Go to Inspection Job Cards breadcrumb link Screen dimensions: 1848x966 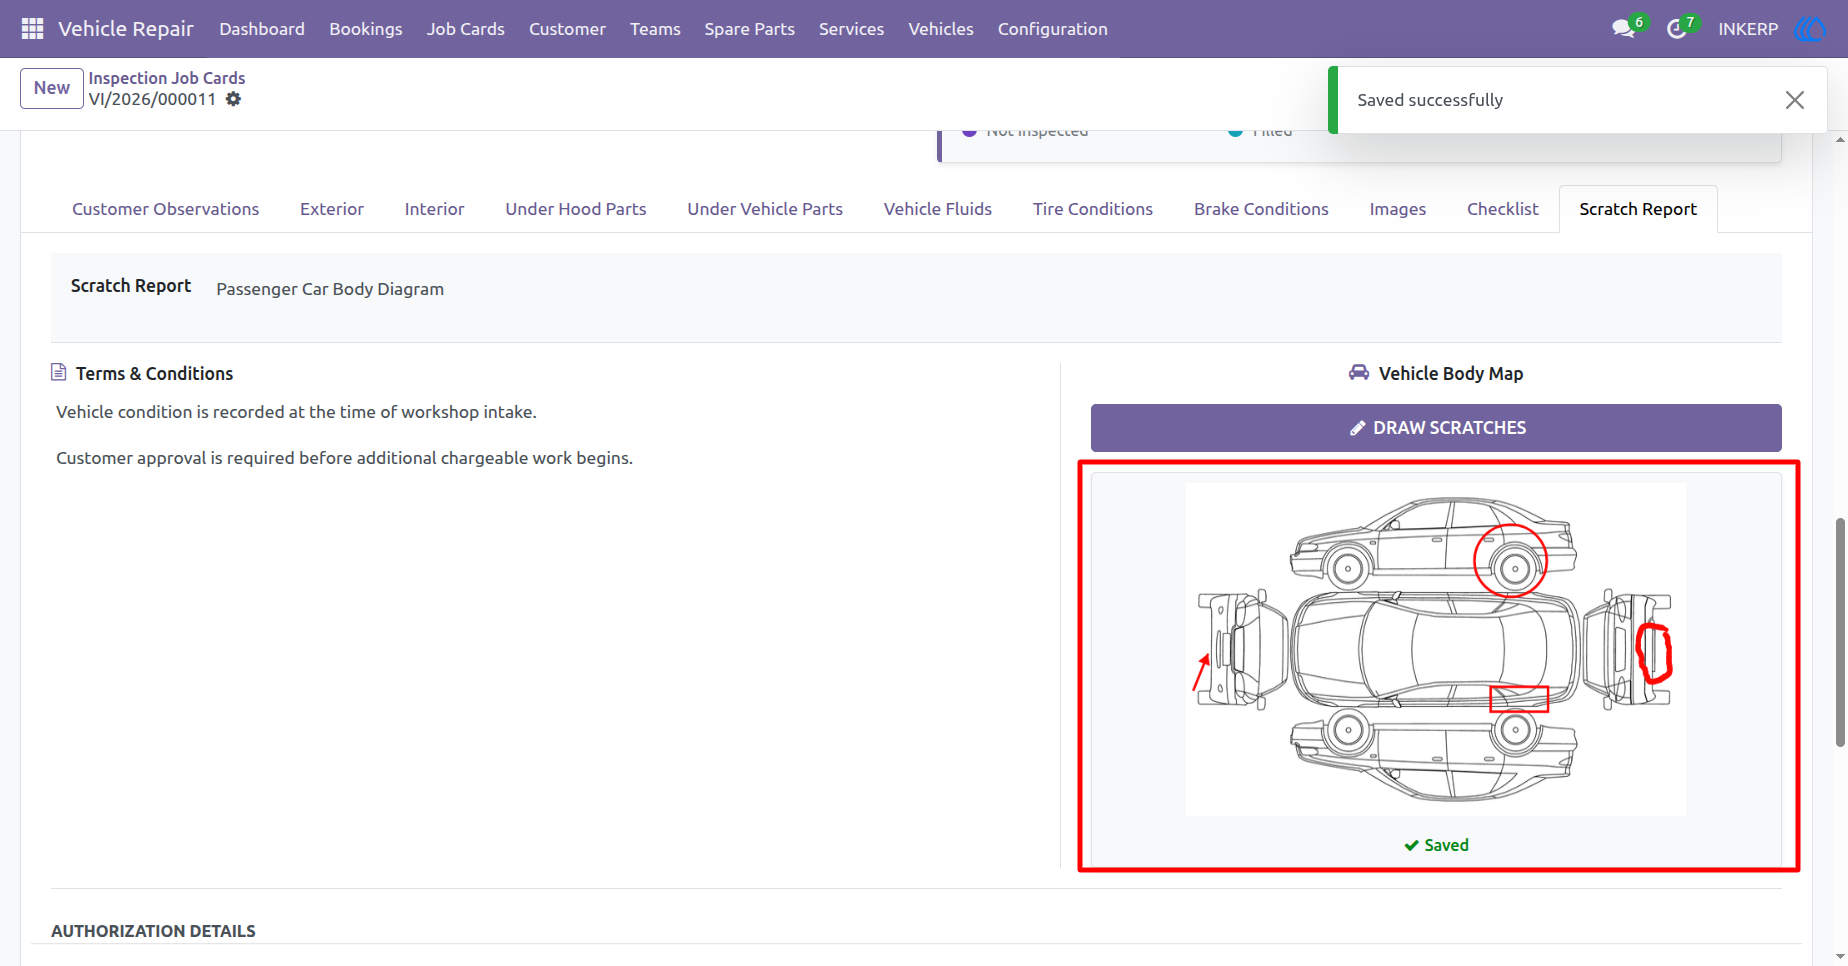point(167,78)
